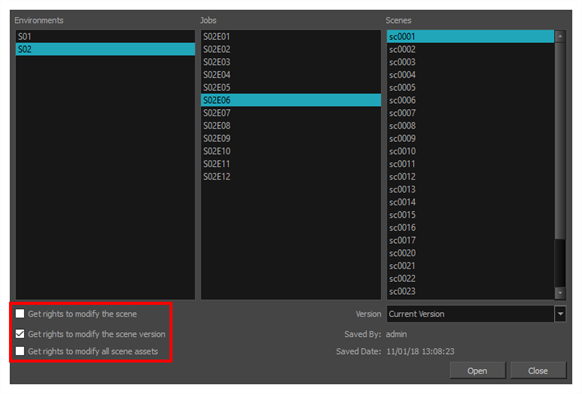Viewport: 582px width, 394px height.
Task: Select environment S01
Action: click(105, 36)
